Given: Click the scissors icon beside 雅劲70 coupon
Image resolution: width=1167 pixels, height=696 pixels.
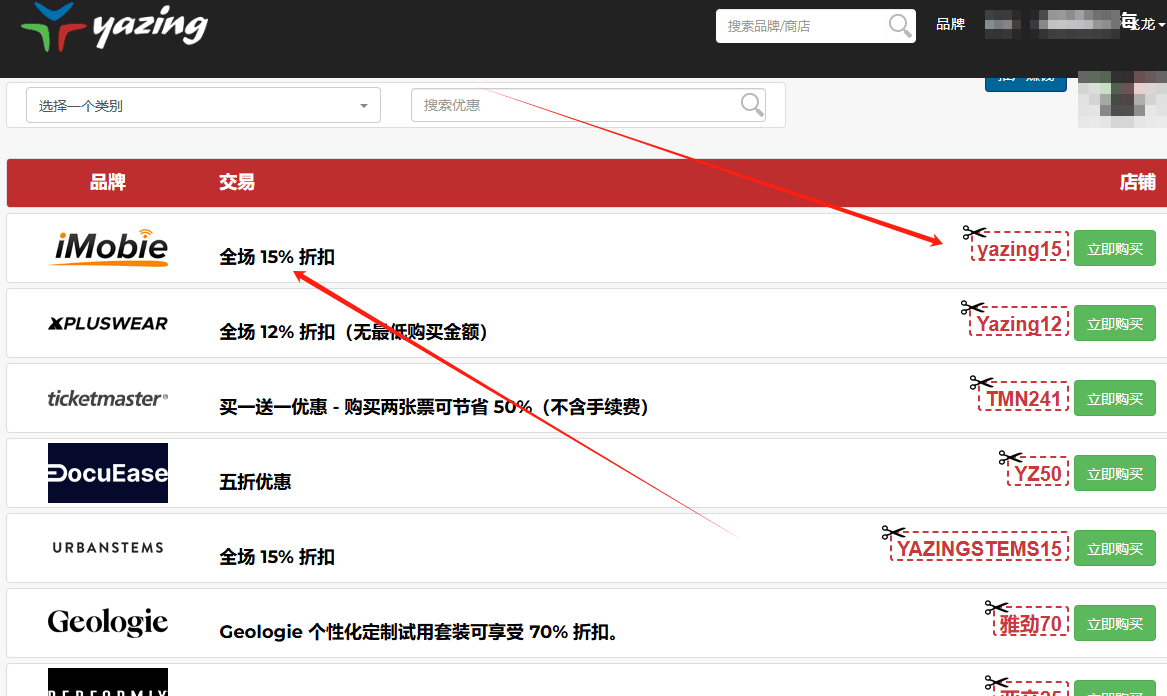Looking at the screenshot, I should coord(996,607).
